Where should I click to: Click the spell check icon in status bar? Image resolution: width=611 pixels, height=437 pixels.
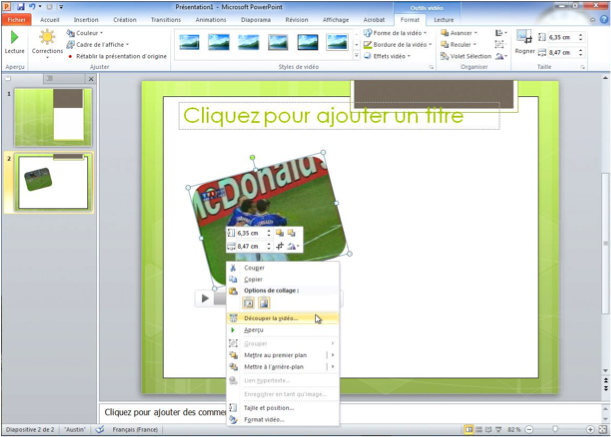click(x=100, y=429)
